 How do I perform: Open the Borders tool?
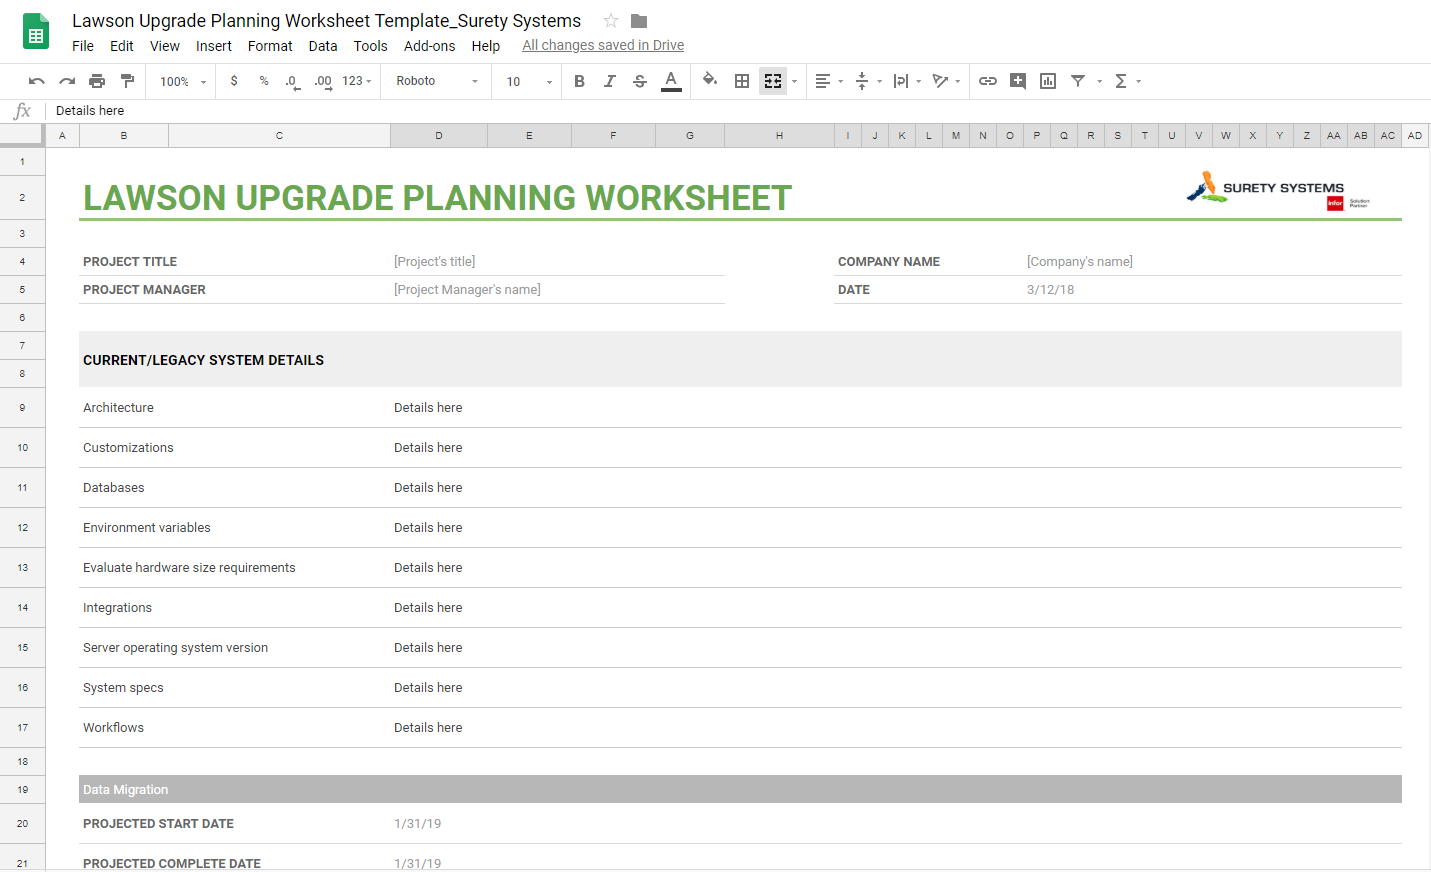742,81
